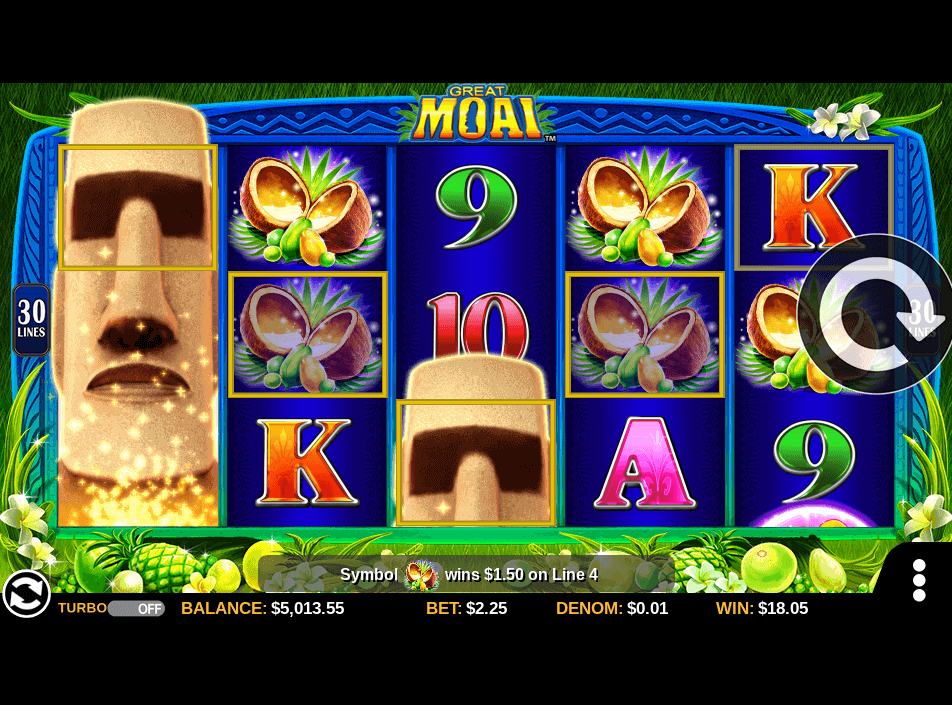The image size is (952, 705).
Task: Click the WIN $18.05 readout
Action: 762,608
